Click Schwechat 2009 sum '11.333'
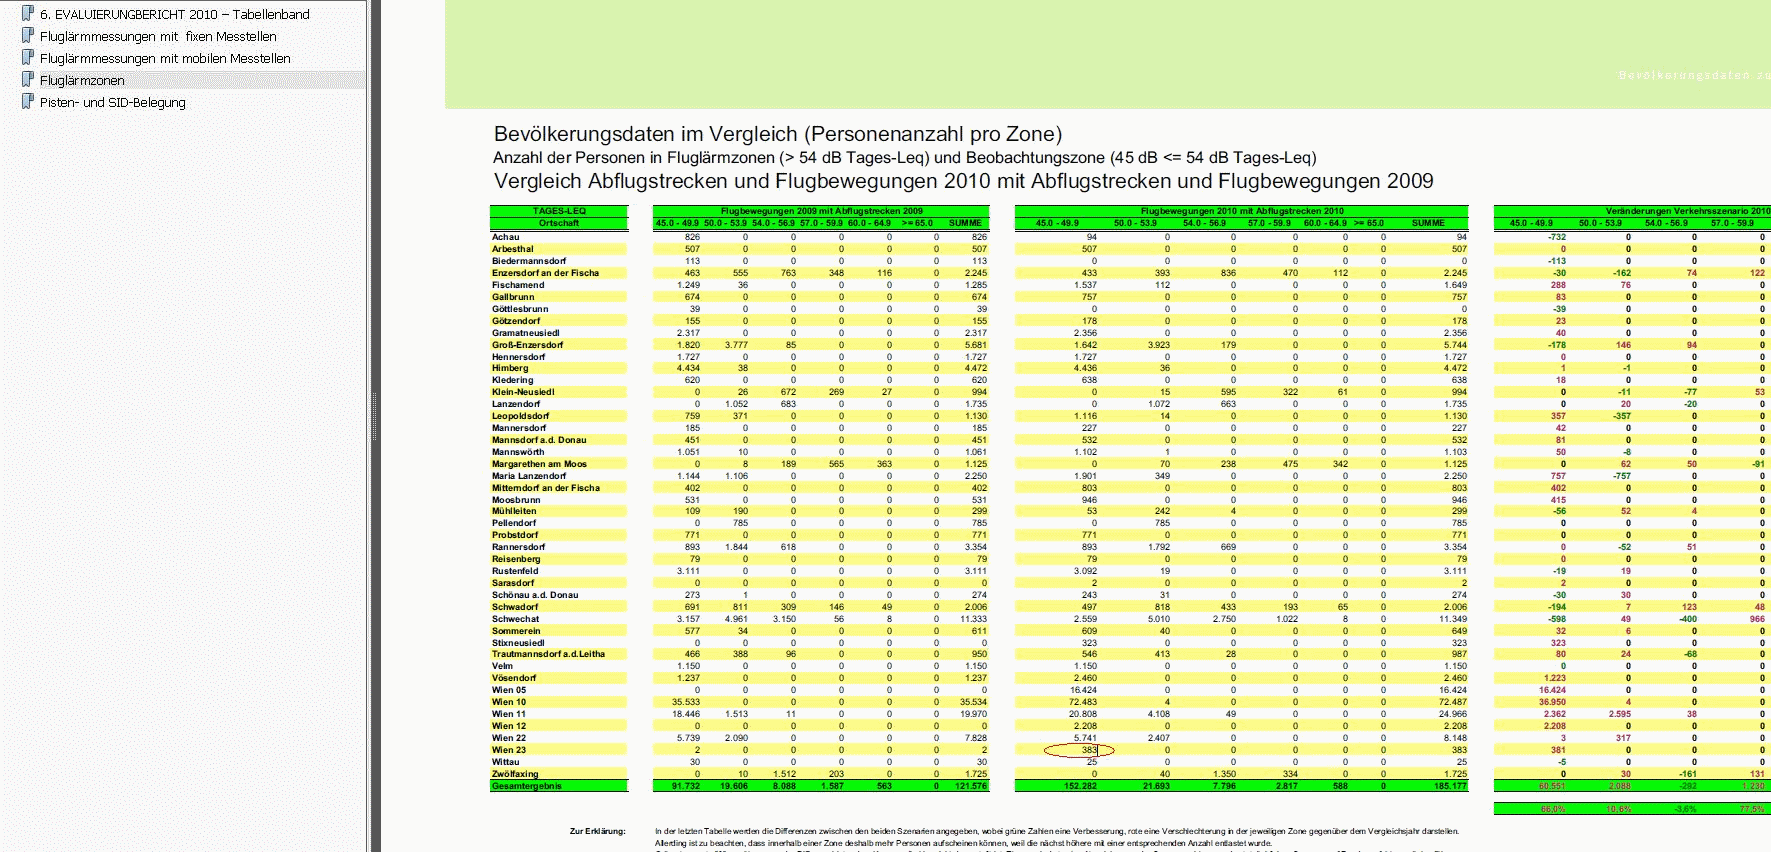 pos(974,619)
